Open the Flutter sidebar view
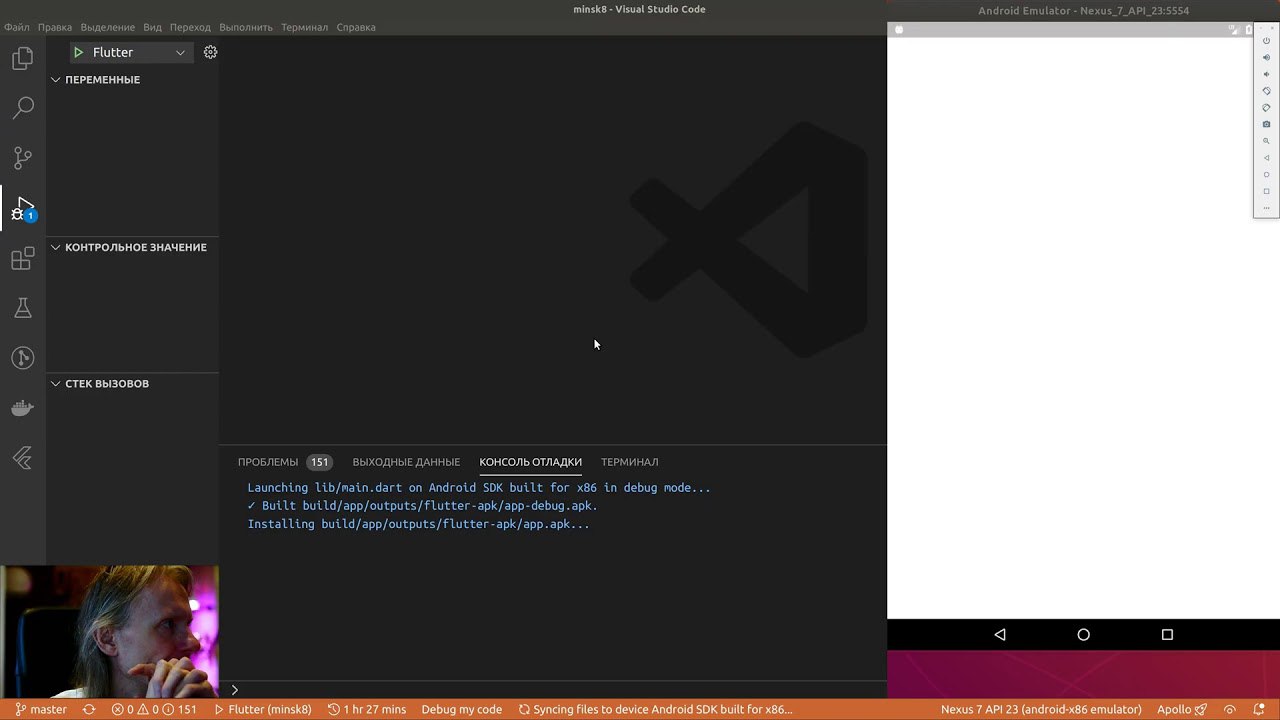1280x720 pixels. [22, 458]
